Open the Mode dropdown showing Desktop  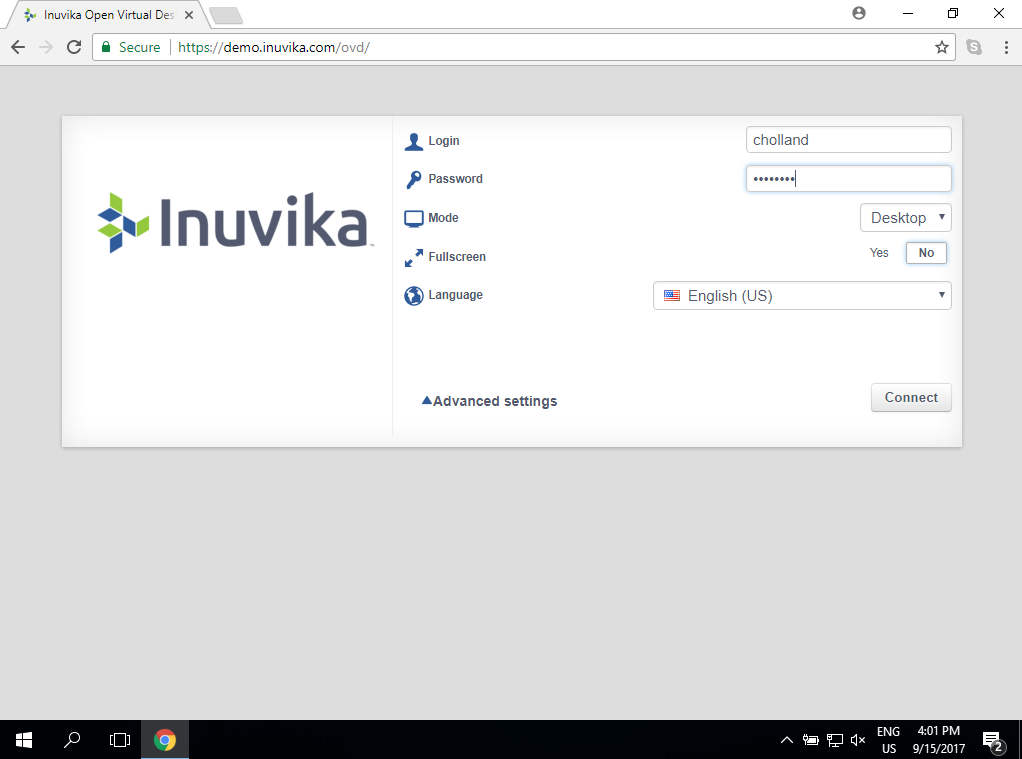905,217
